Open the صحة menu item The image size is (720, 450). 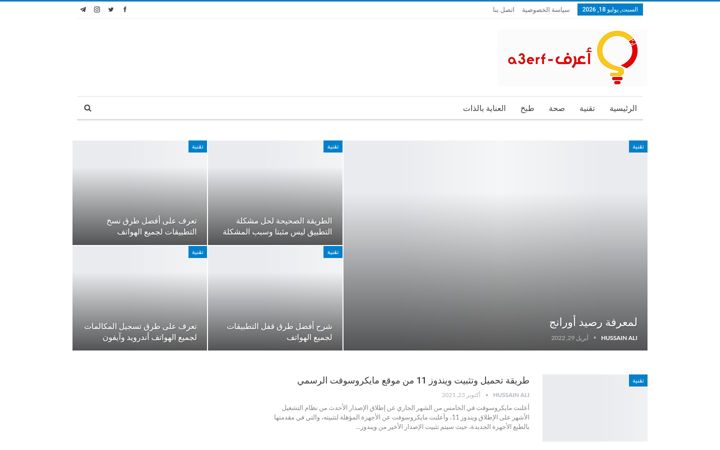557,108
